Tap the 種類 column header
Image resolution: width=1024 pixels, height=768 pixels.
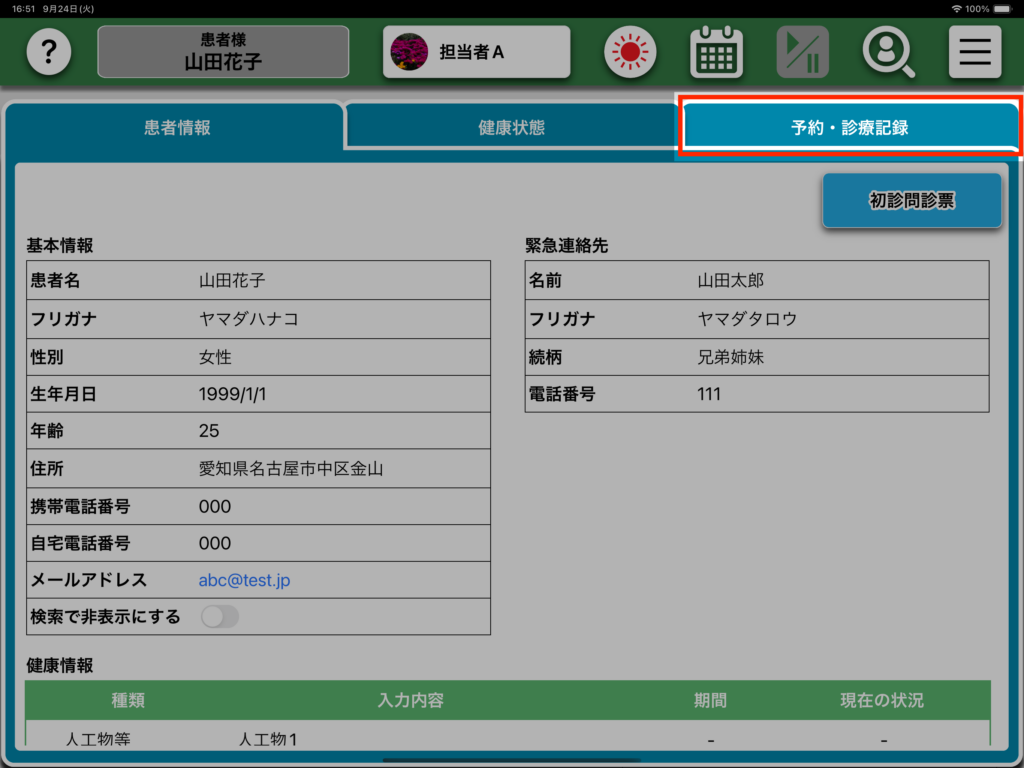[x=128, y=700]
